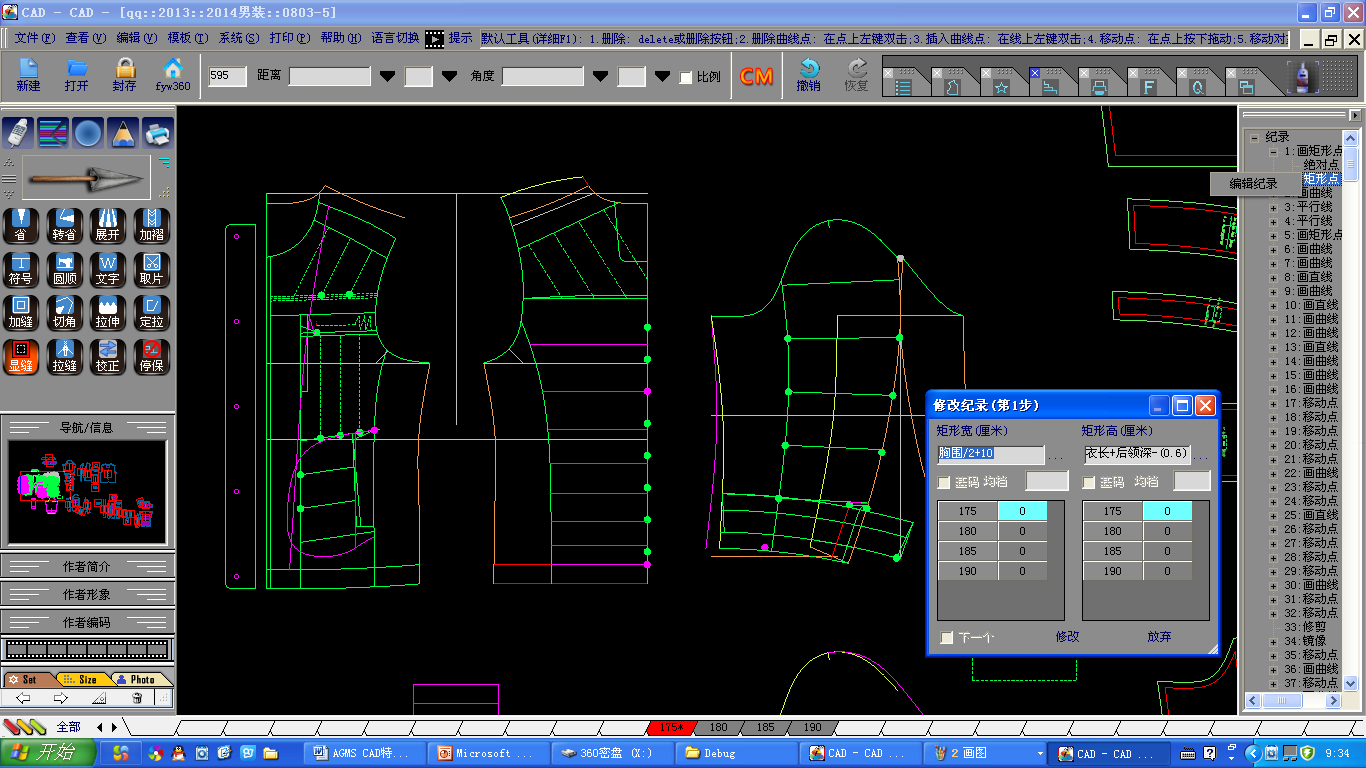Viewport: 1366px width, 768px height.
Task: Toggle 差码 checkbox under 矩形高
Action: pyautogui.click(x=1089, y=483)
